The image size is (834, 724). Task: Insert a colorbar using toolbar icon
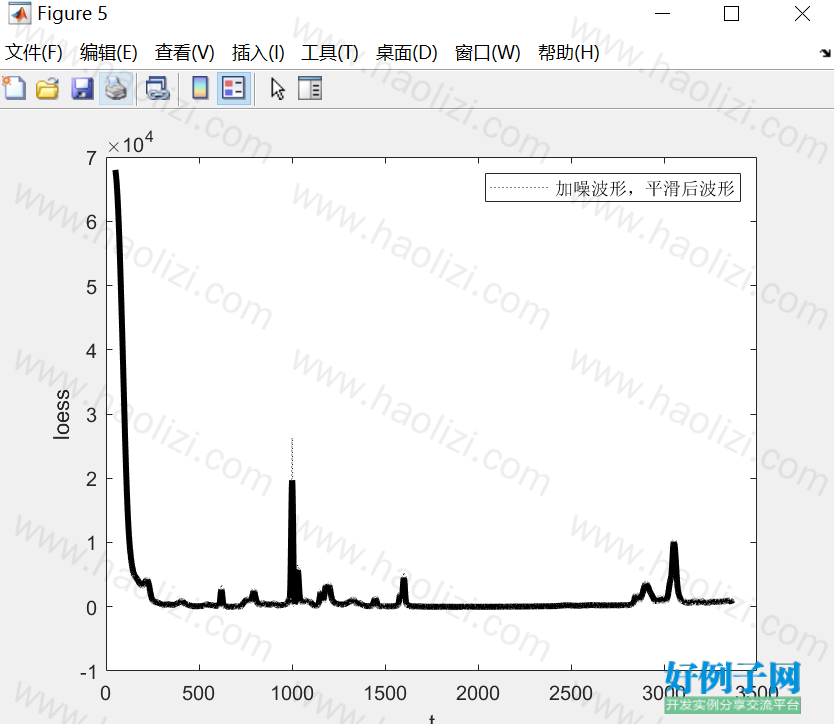(x=200, y=88)
